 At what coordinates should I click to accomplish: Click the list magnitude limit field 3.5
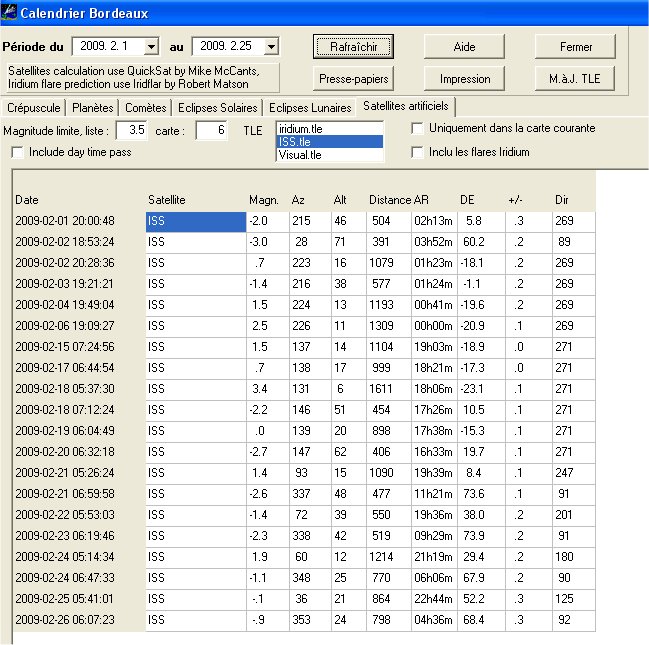(132, 130)
